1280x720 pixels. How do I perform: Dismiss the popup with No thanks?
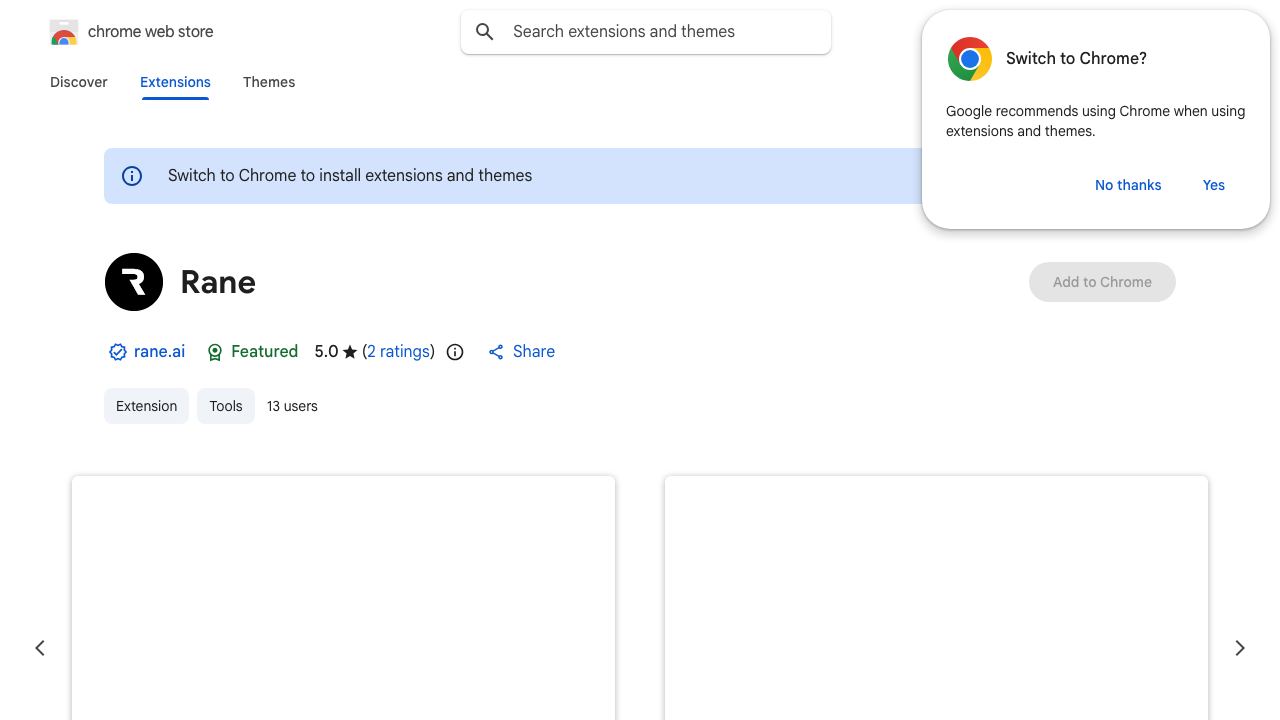point(1128,185)
